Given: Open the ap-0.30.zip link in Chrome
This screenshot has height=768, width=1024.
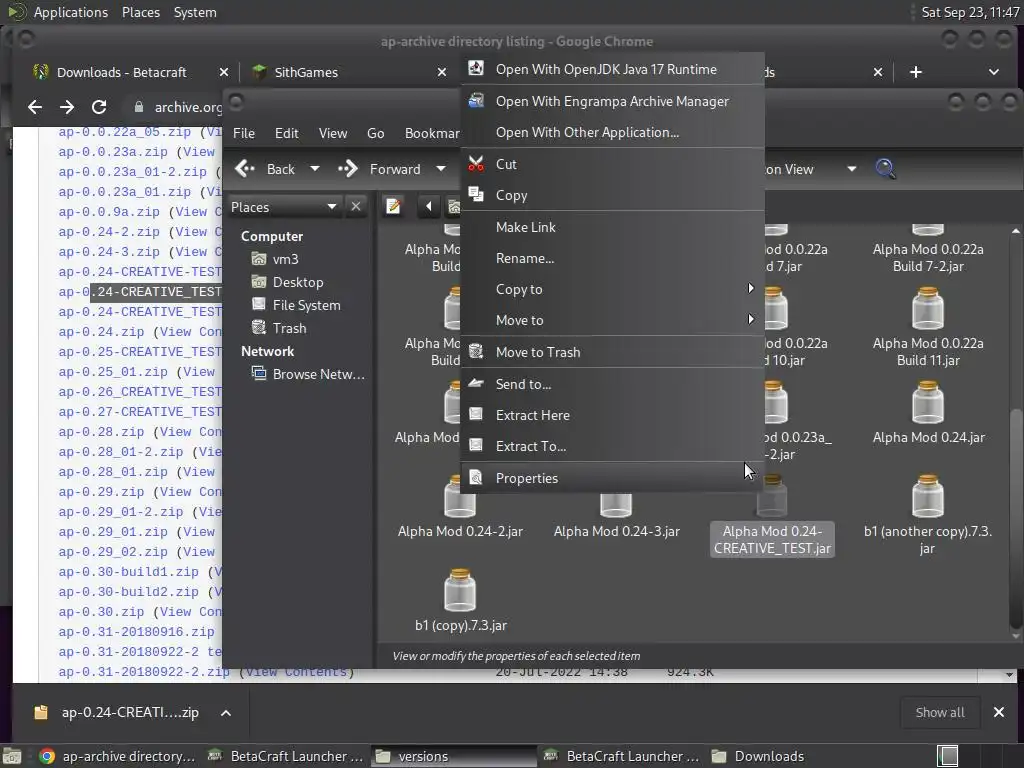Looking at the screenshot, I should point(101,612).
